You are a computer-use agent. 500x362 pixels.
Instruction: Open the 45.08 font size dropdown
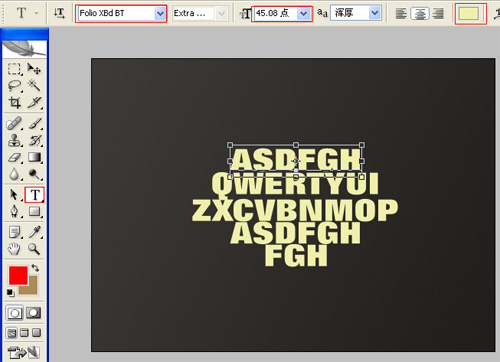pos(304,13)
